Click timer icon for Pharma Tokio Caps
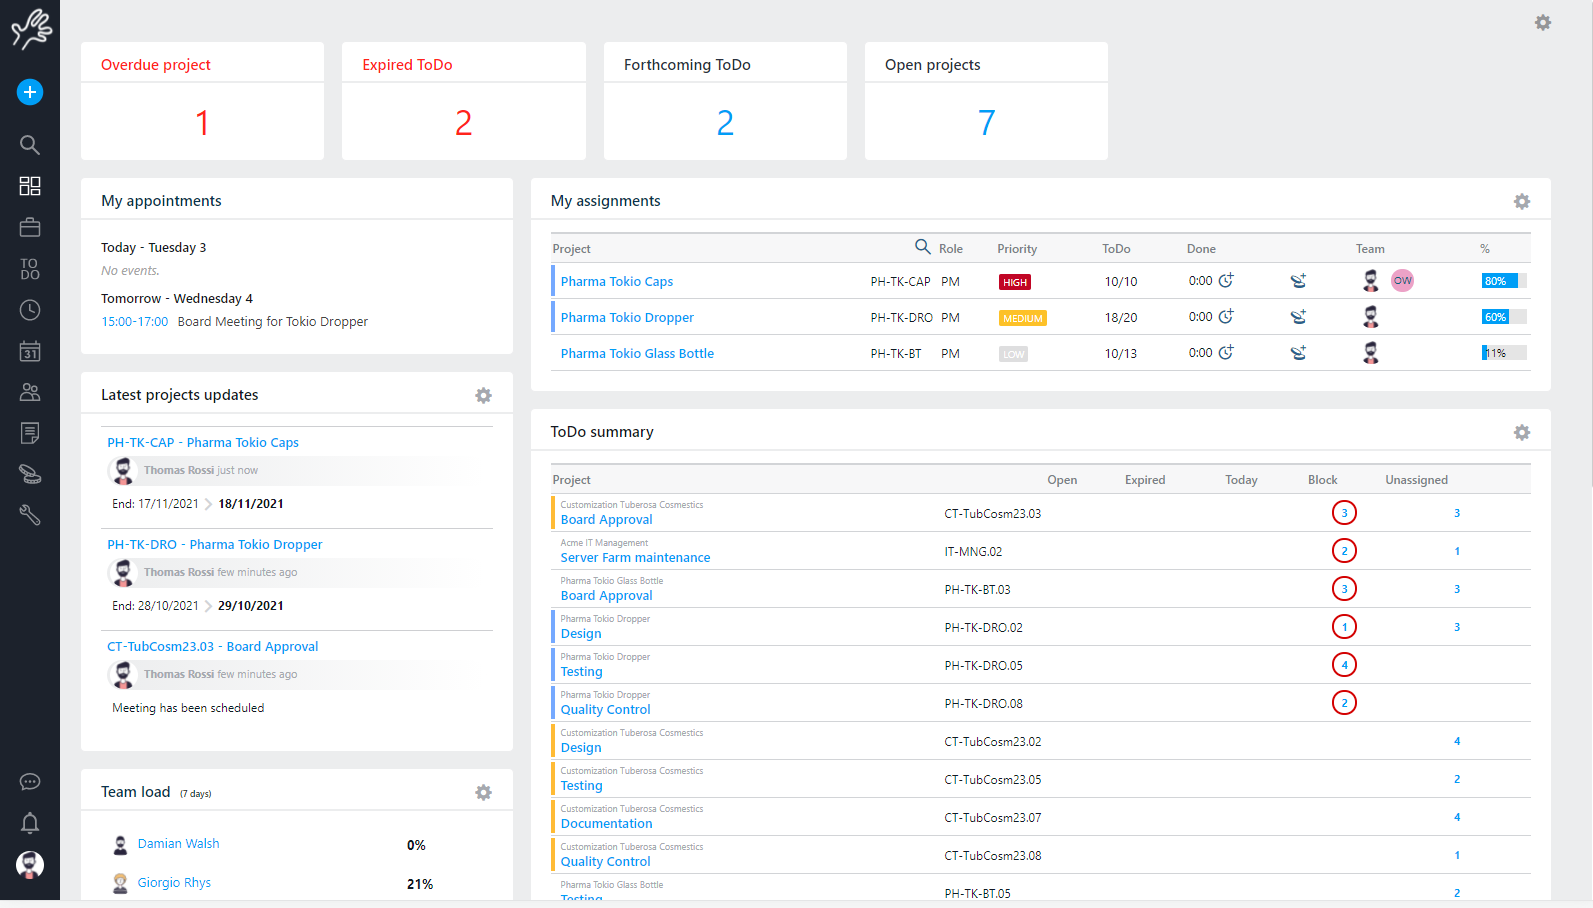The height and width of the screenshot is (908, 1593). 1226,281
